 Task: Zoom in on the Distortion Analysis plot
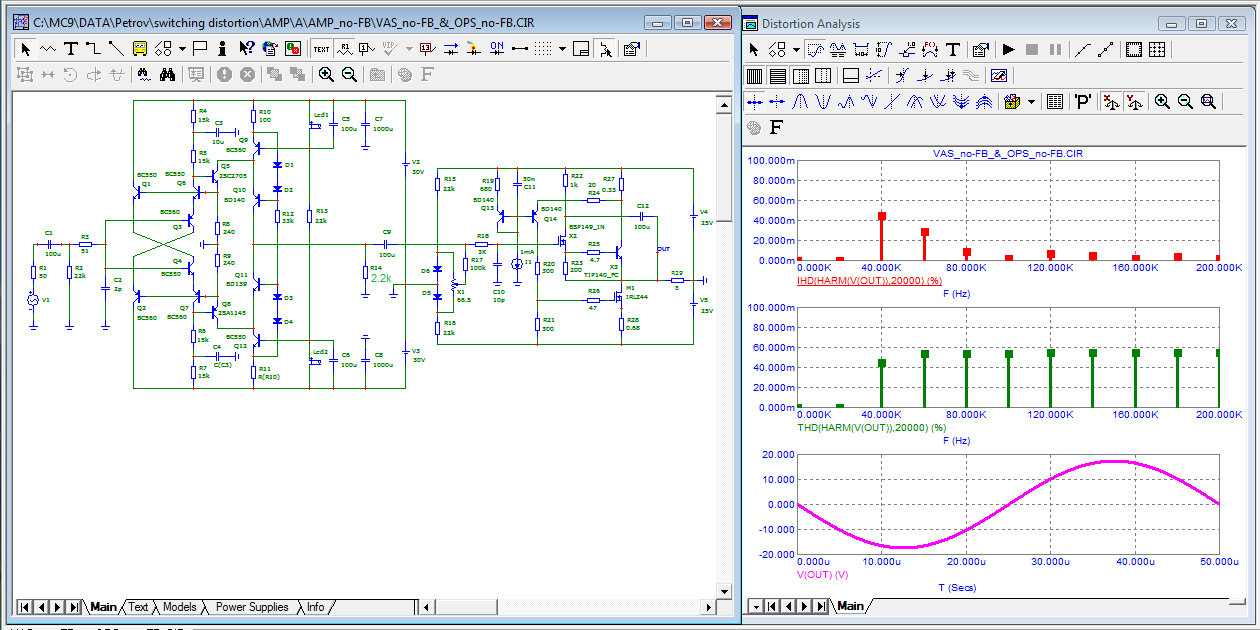1162,101
